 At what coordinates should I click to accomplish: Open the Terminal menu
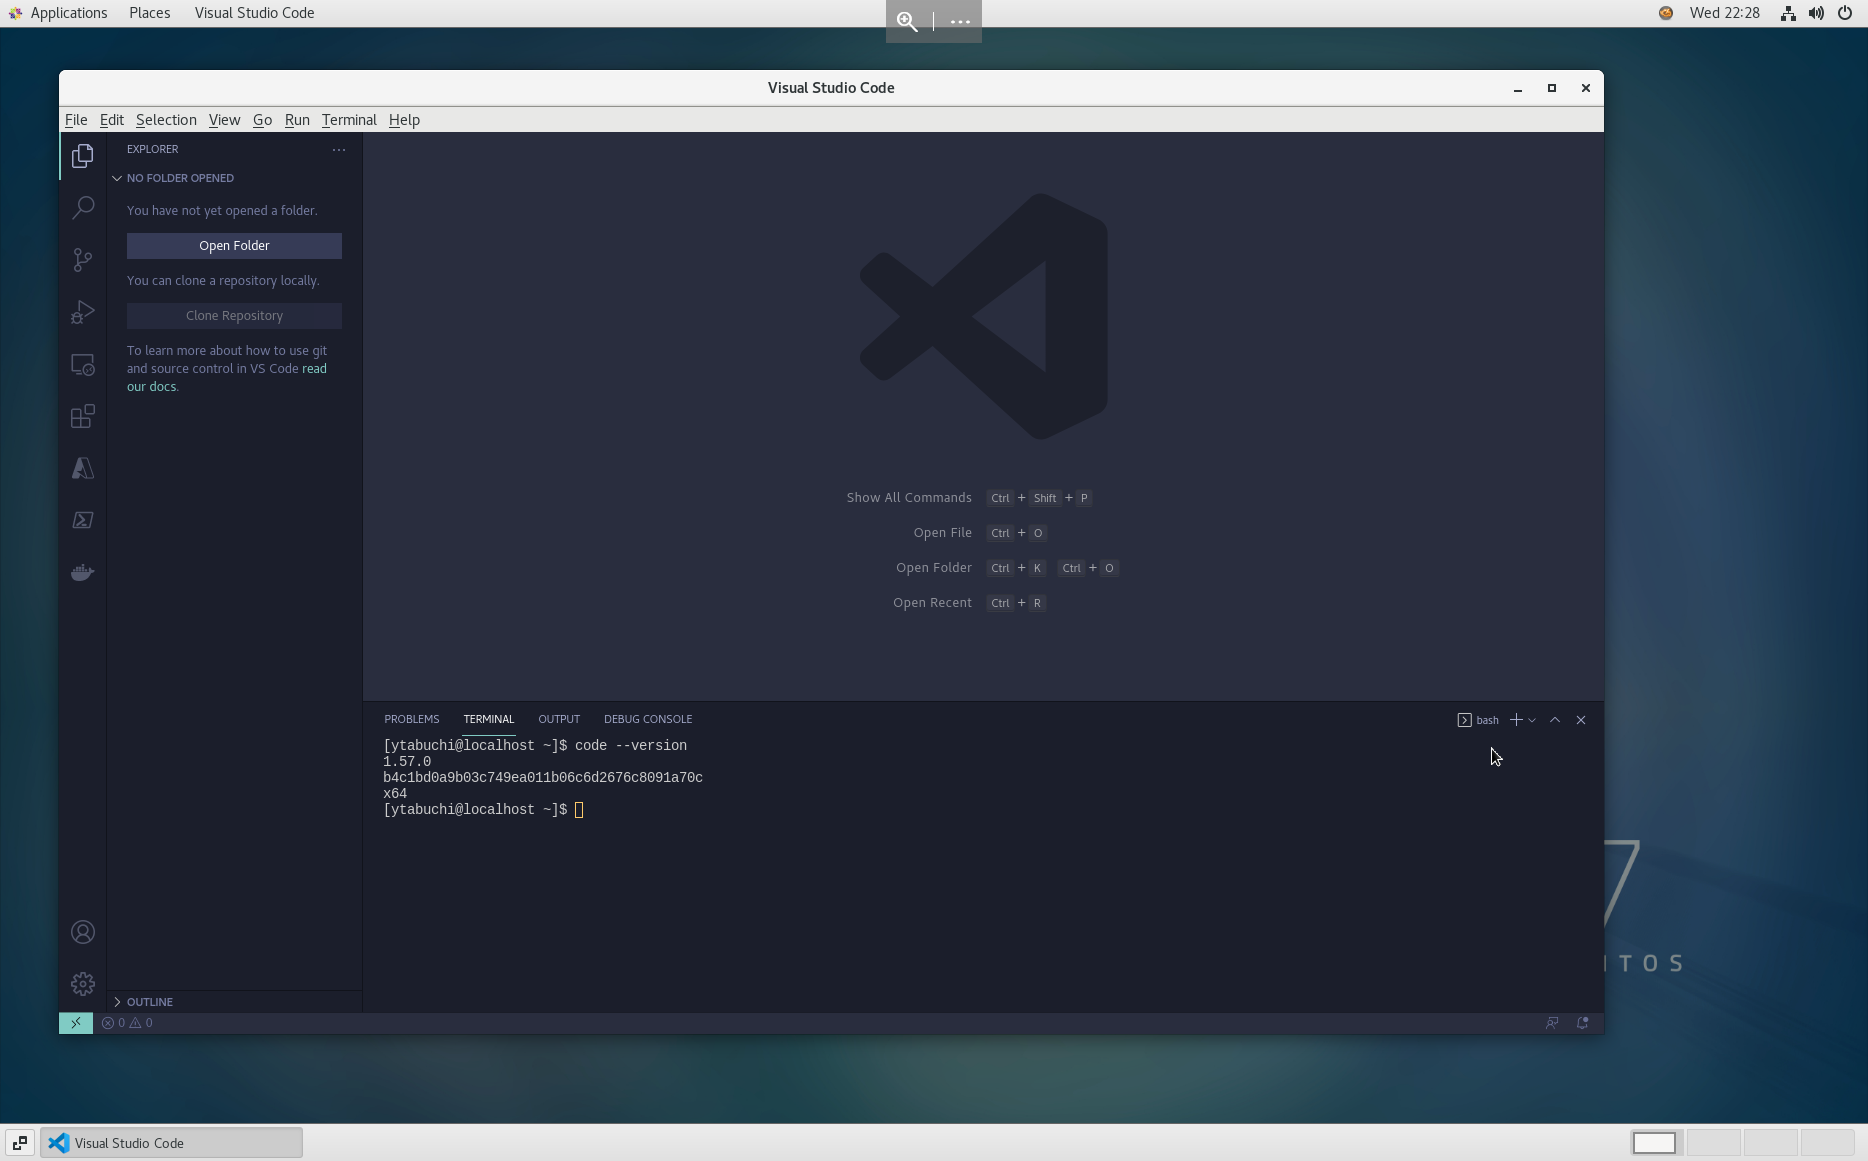click(349, 120)
